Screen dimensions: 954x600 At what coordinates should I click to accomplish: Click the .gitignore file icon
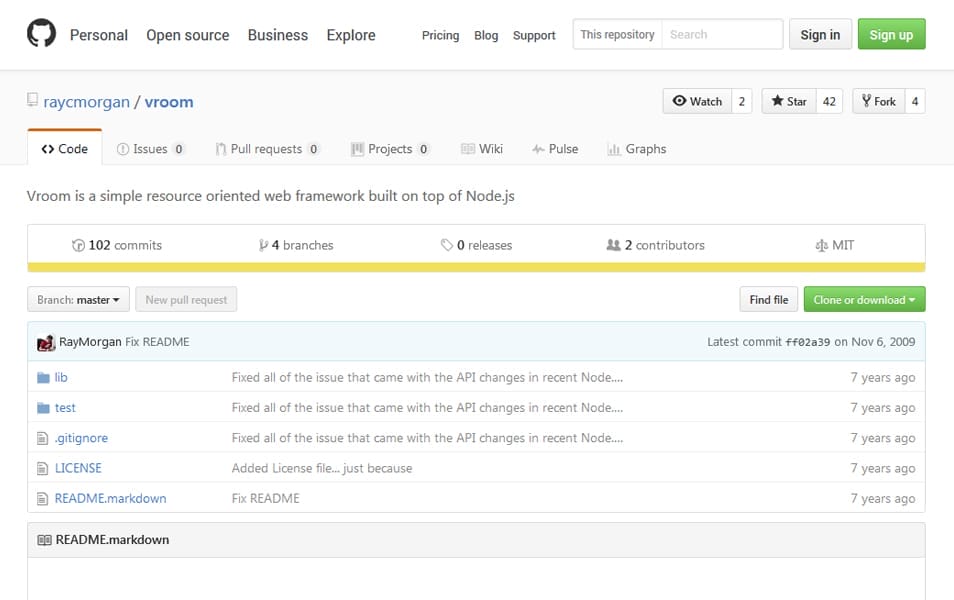pos(43,438)
